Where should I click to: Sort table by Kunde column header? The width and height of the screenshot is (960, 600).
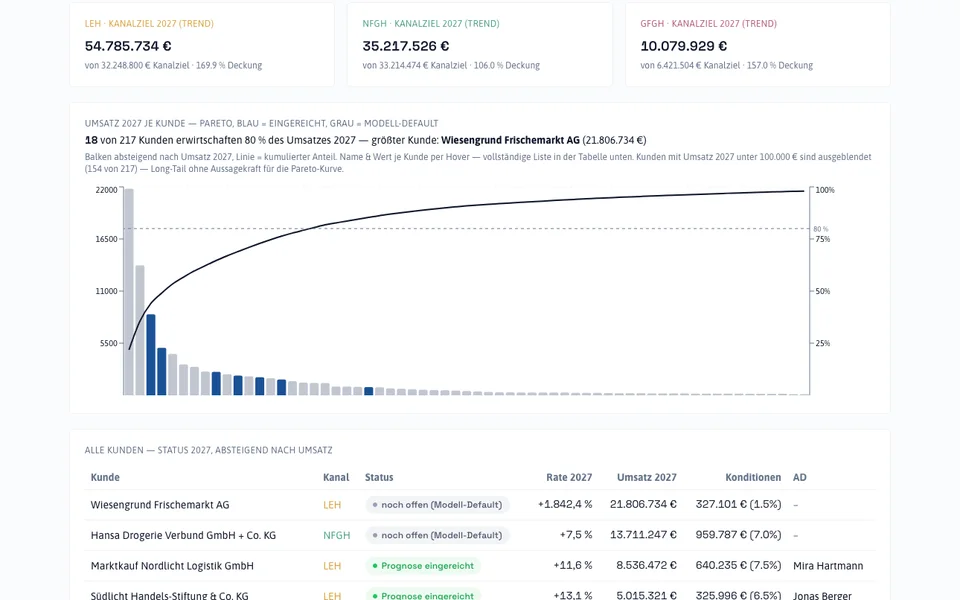[x=105, y=478]
